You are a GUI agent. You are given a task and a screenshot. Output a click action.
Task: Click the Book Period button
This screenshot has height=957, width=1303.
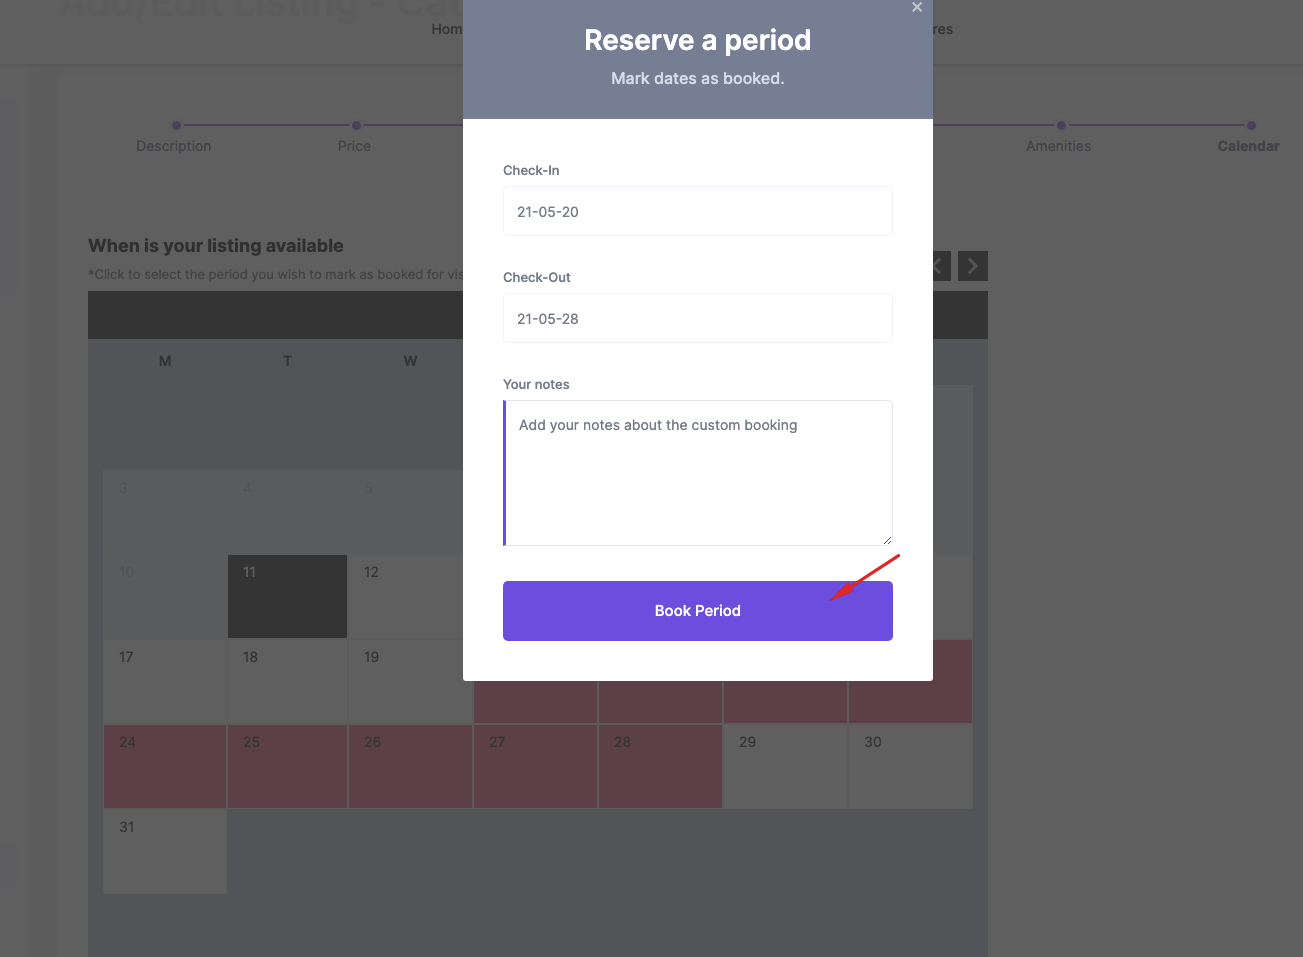coord(698,611)
